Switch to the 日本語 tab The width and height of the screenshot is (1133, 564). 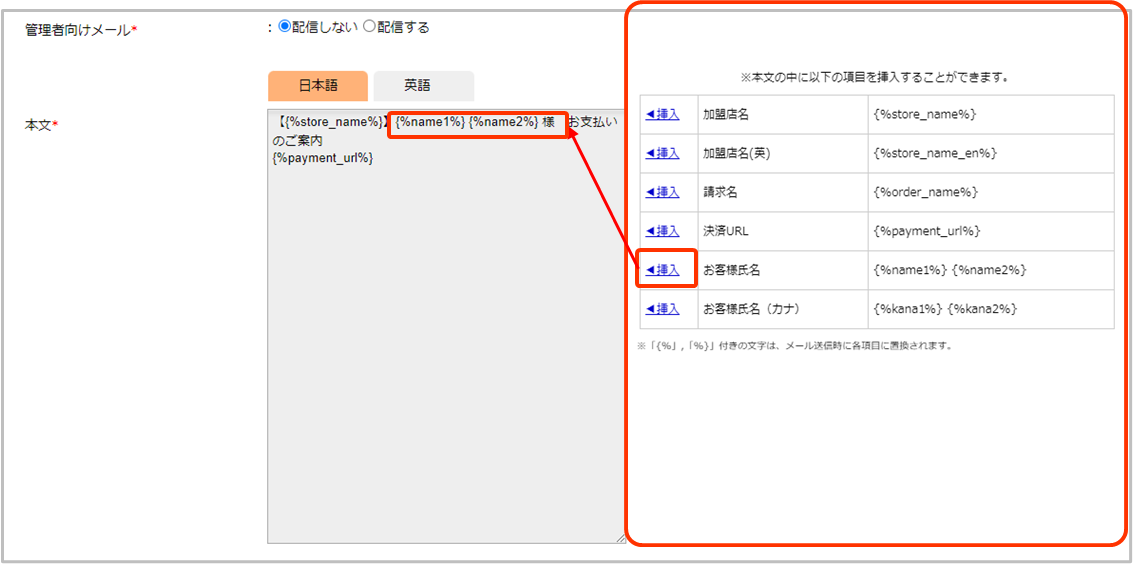click(318, 86)
